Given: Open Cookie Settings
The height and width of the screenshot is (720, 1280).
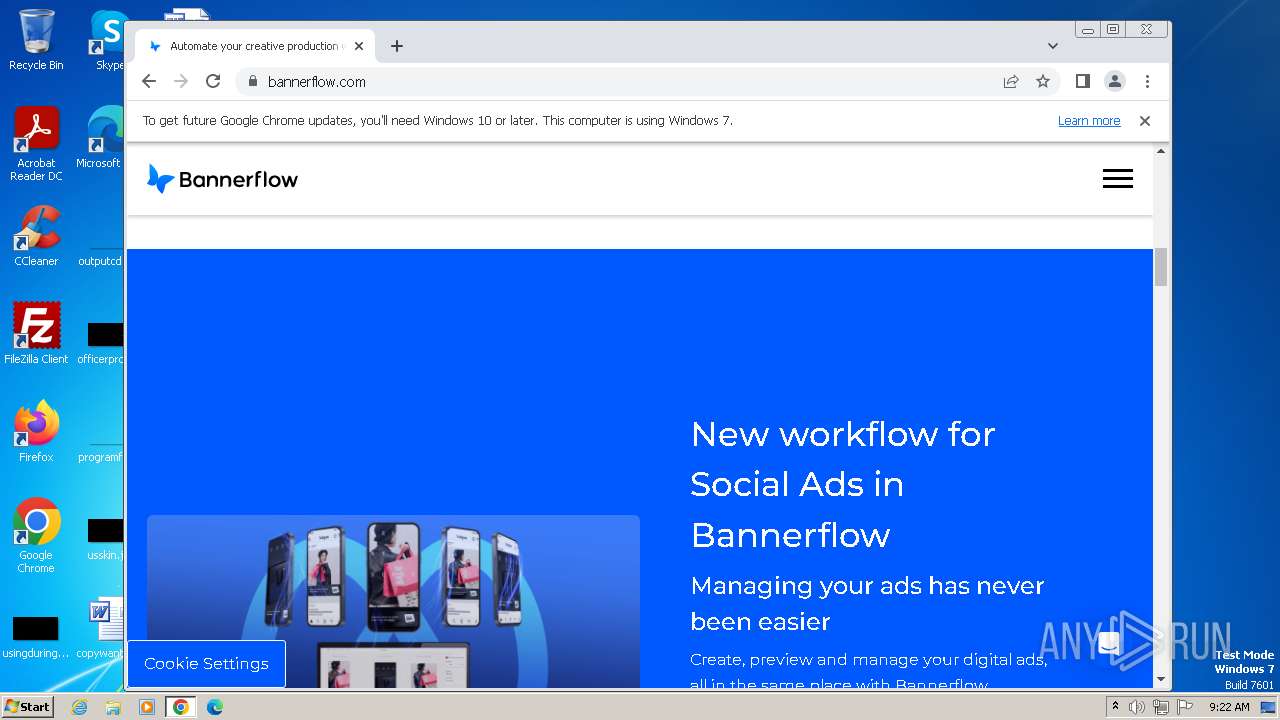Looking at the screenshot, I should coord(206,664).
